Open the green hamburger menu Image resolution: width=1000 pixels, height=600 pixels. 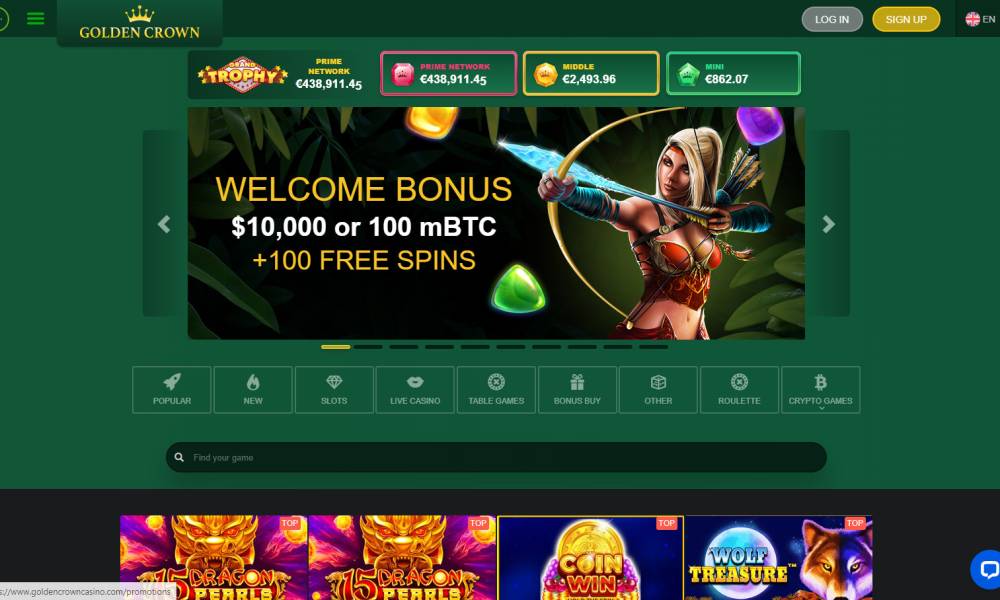pos(36,18)
